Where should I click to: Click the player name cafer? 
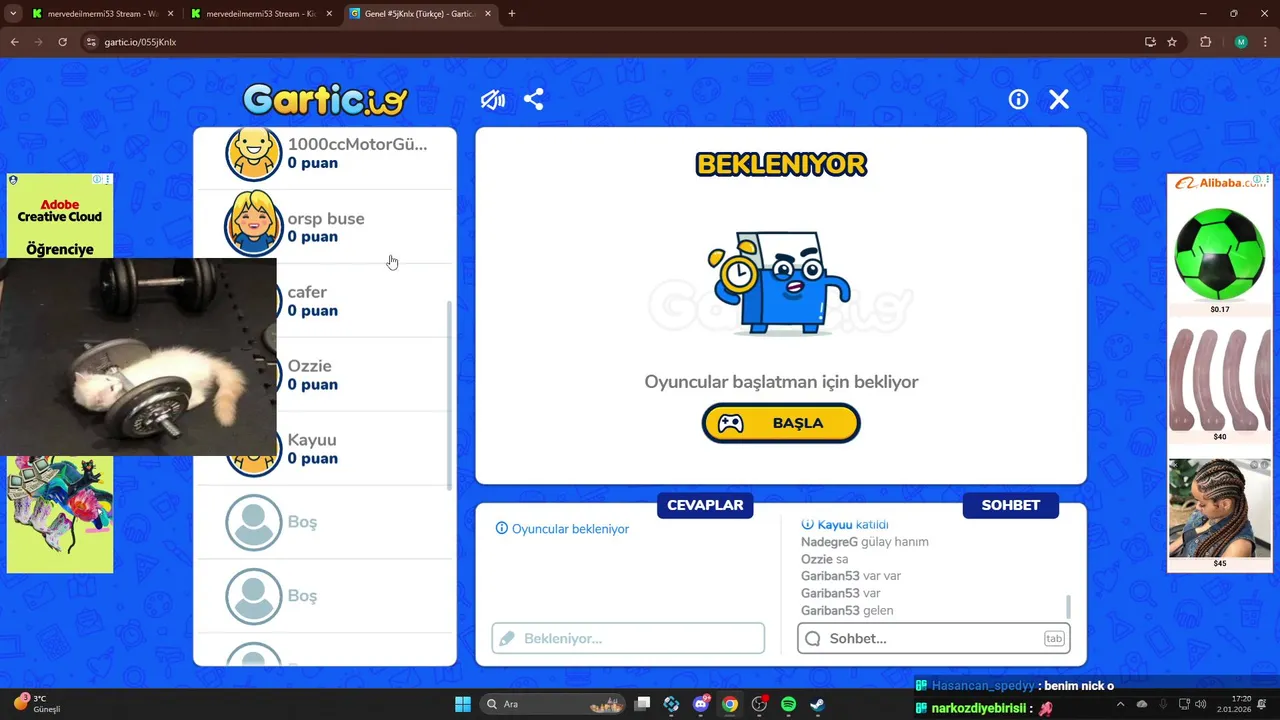coord(307,292)
